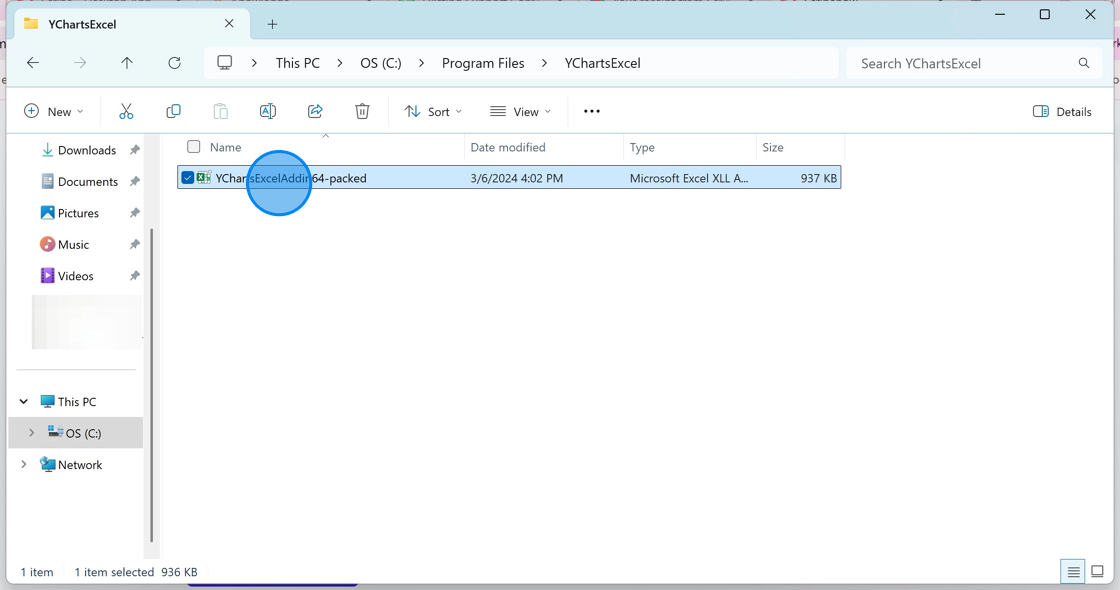
Task: Click the search magnifier icon
Action: coord(1084,63)
